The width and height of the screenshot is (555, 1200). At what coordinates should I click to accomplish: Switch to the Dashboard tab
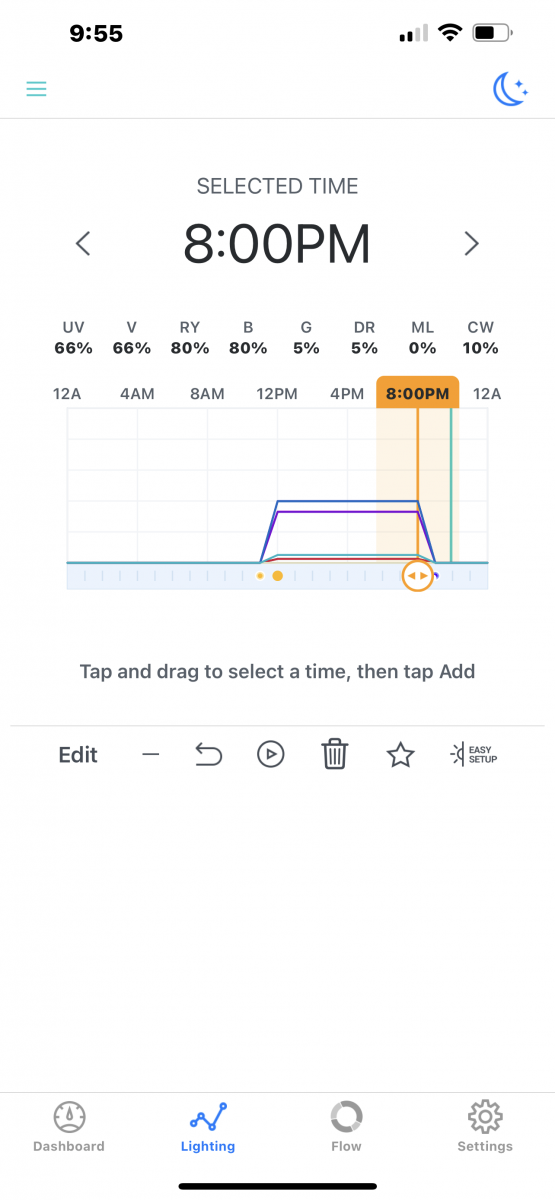click(69, 1127)
